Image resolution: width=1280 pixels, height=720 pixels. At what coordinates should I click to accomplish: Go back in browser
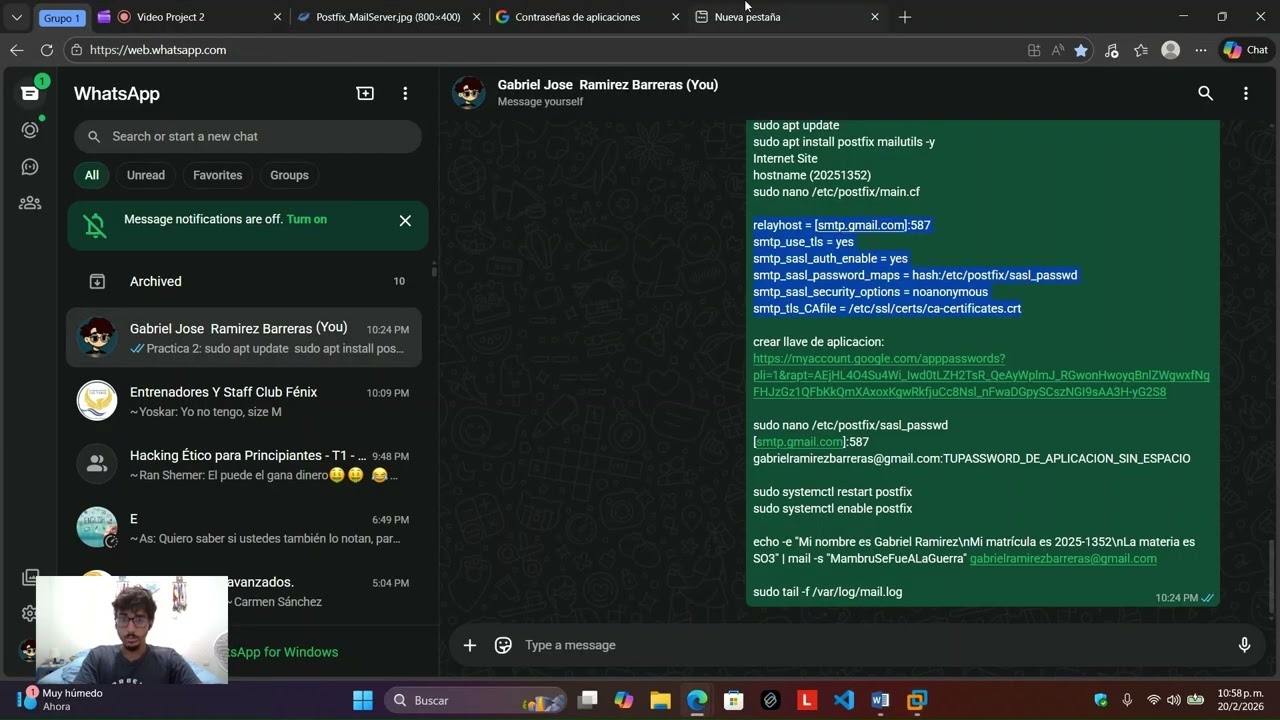tap(16, 50)
